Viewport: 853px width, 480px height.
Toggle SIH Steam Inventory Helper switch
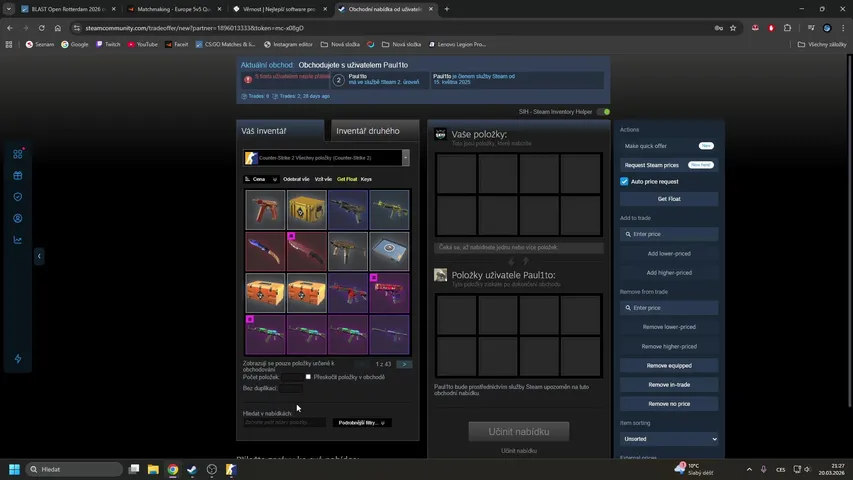[x=603, y=112]
